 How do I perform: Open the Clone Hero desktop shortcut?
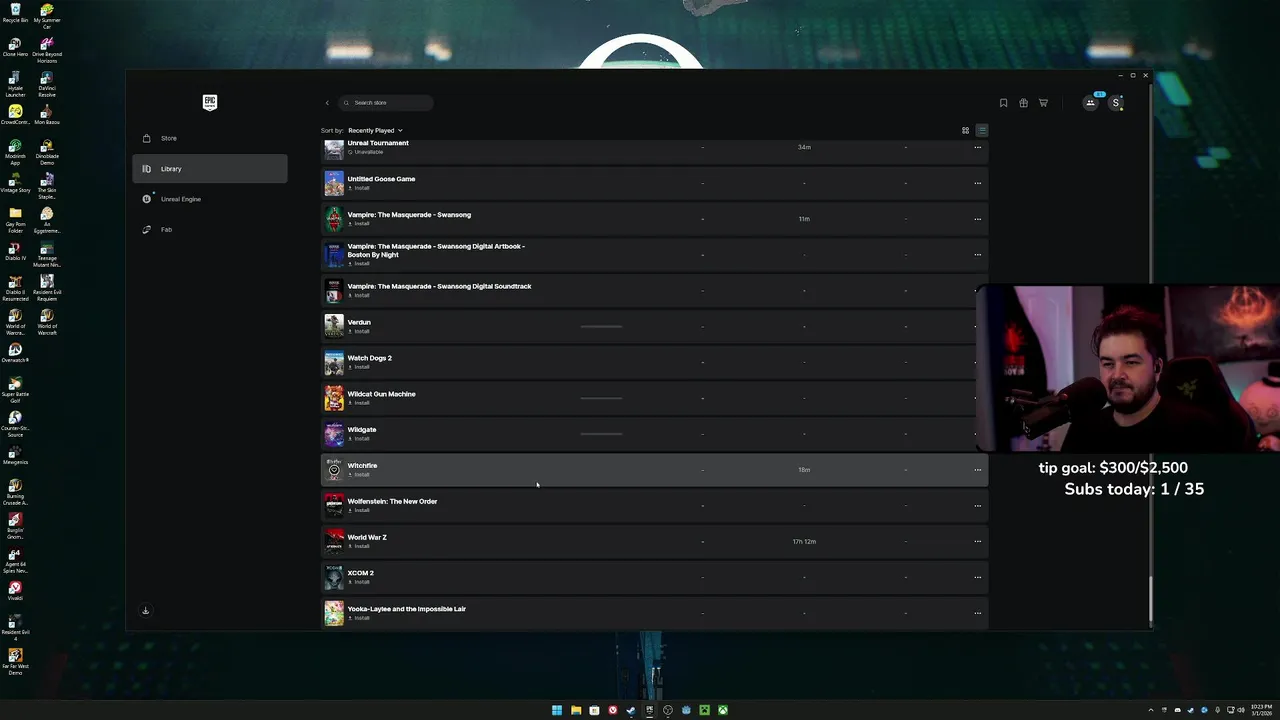[15, 49]
